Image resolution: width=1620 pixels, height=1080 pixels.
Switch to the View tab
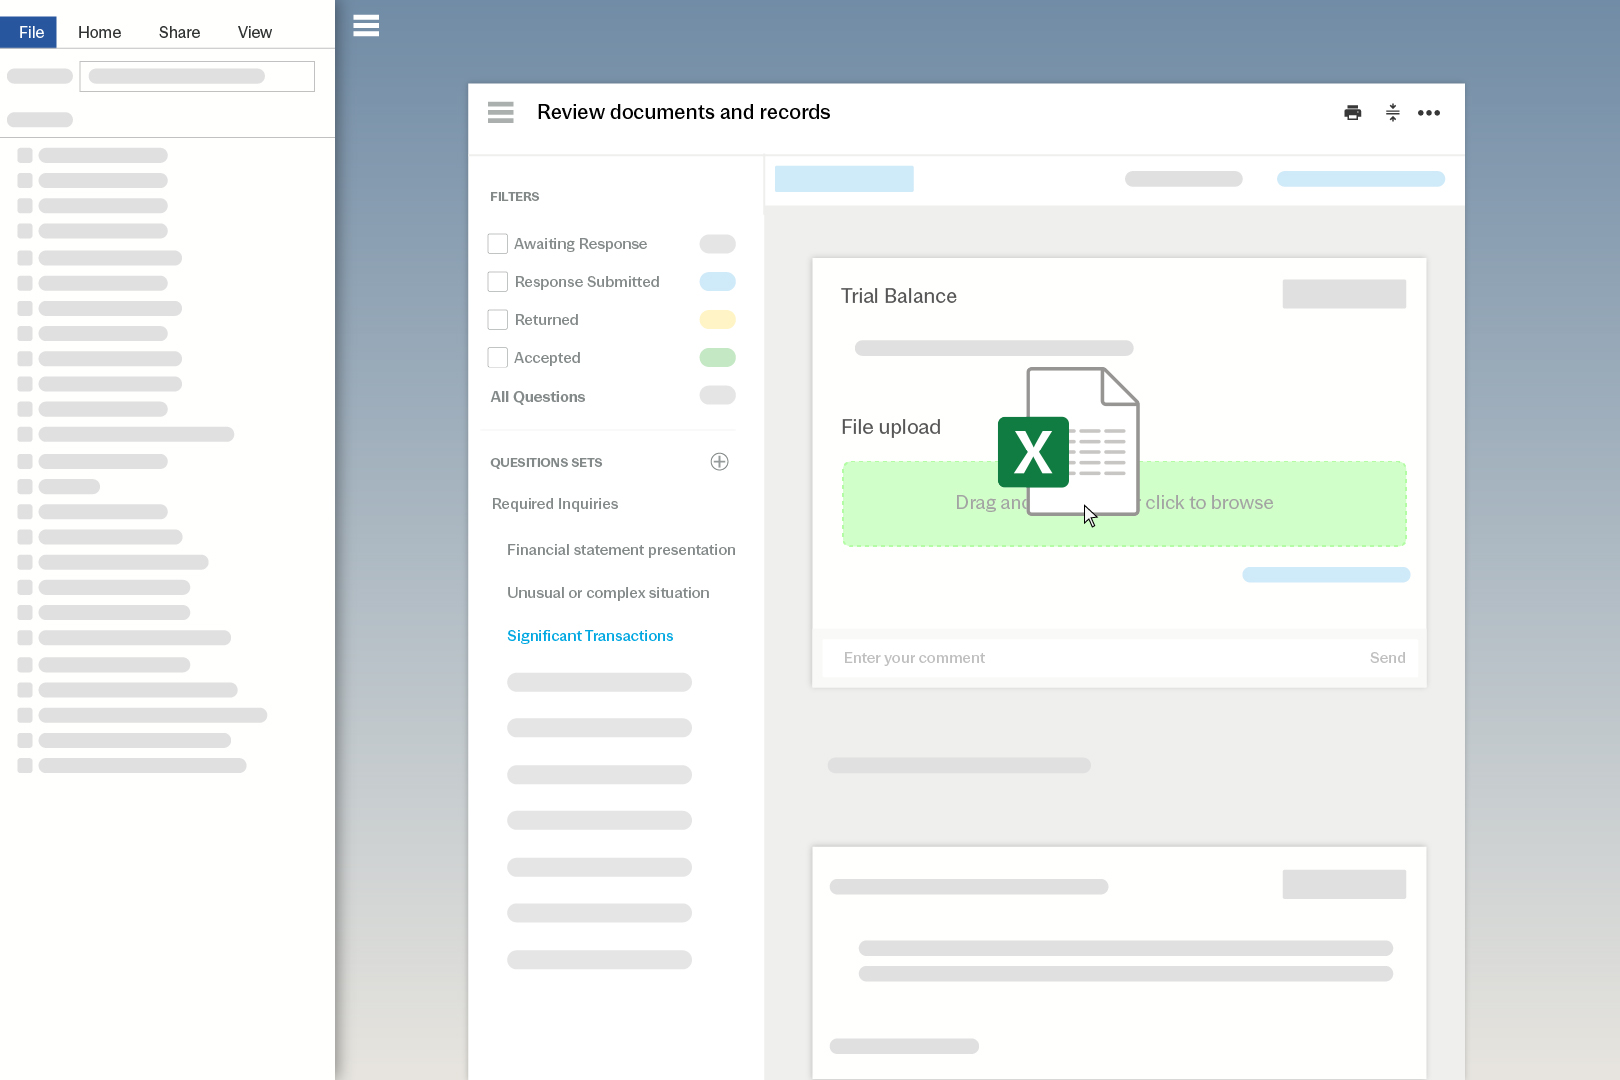[x=254, y=32]
